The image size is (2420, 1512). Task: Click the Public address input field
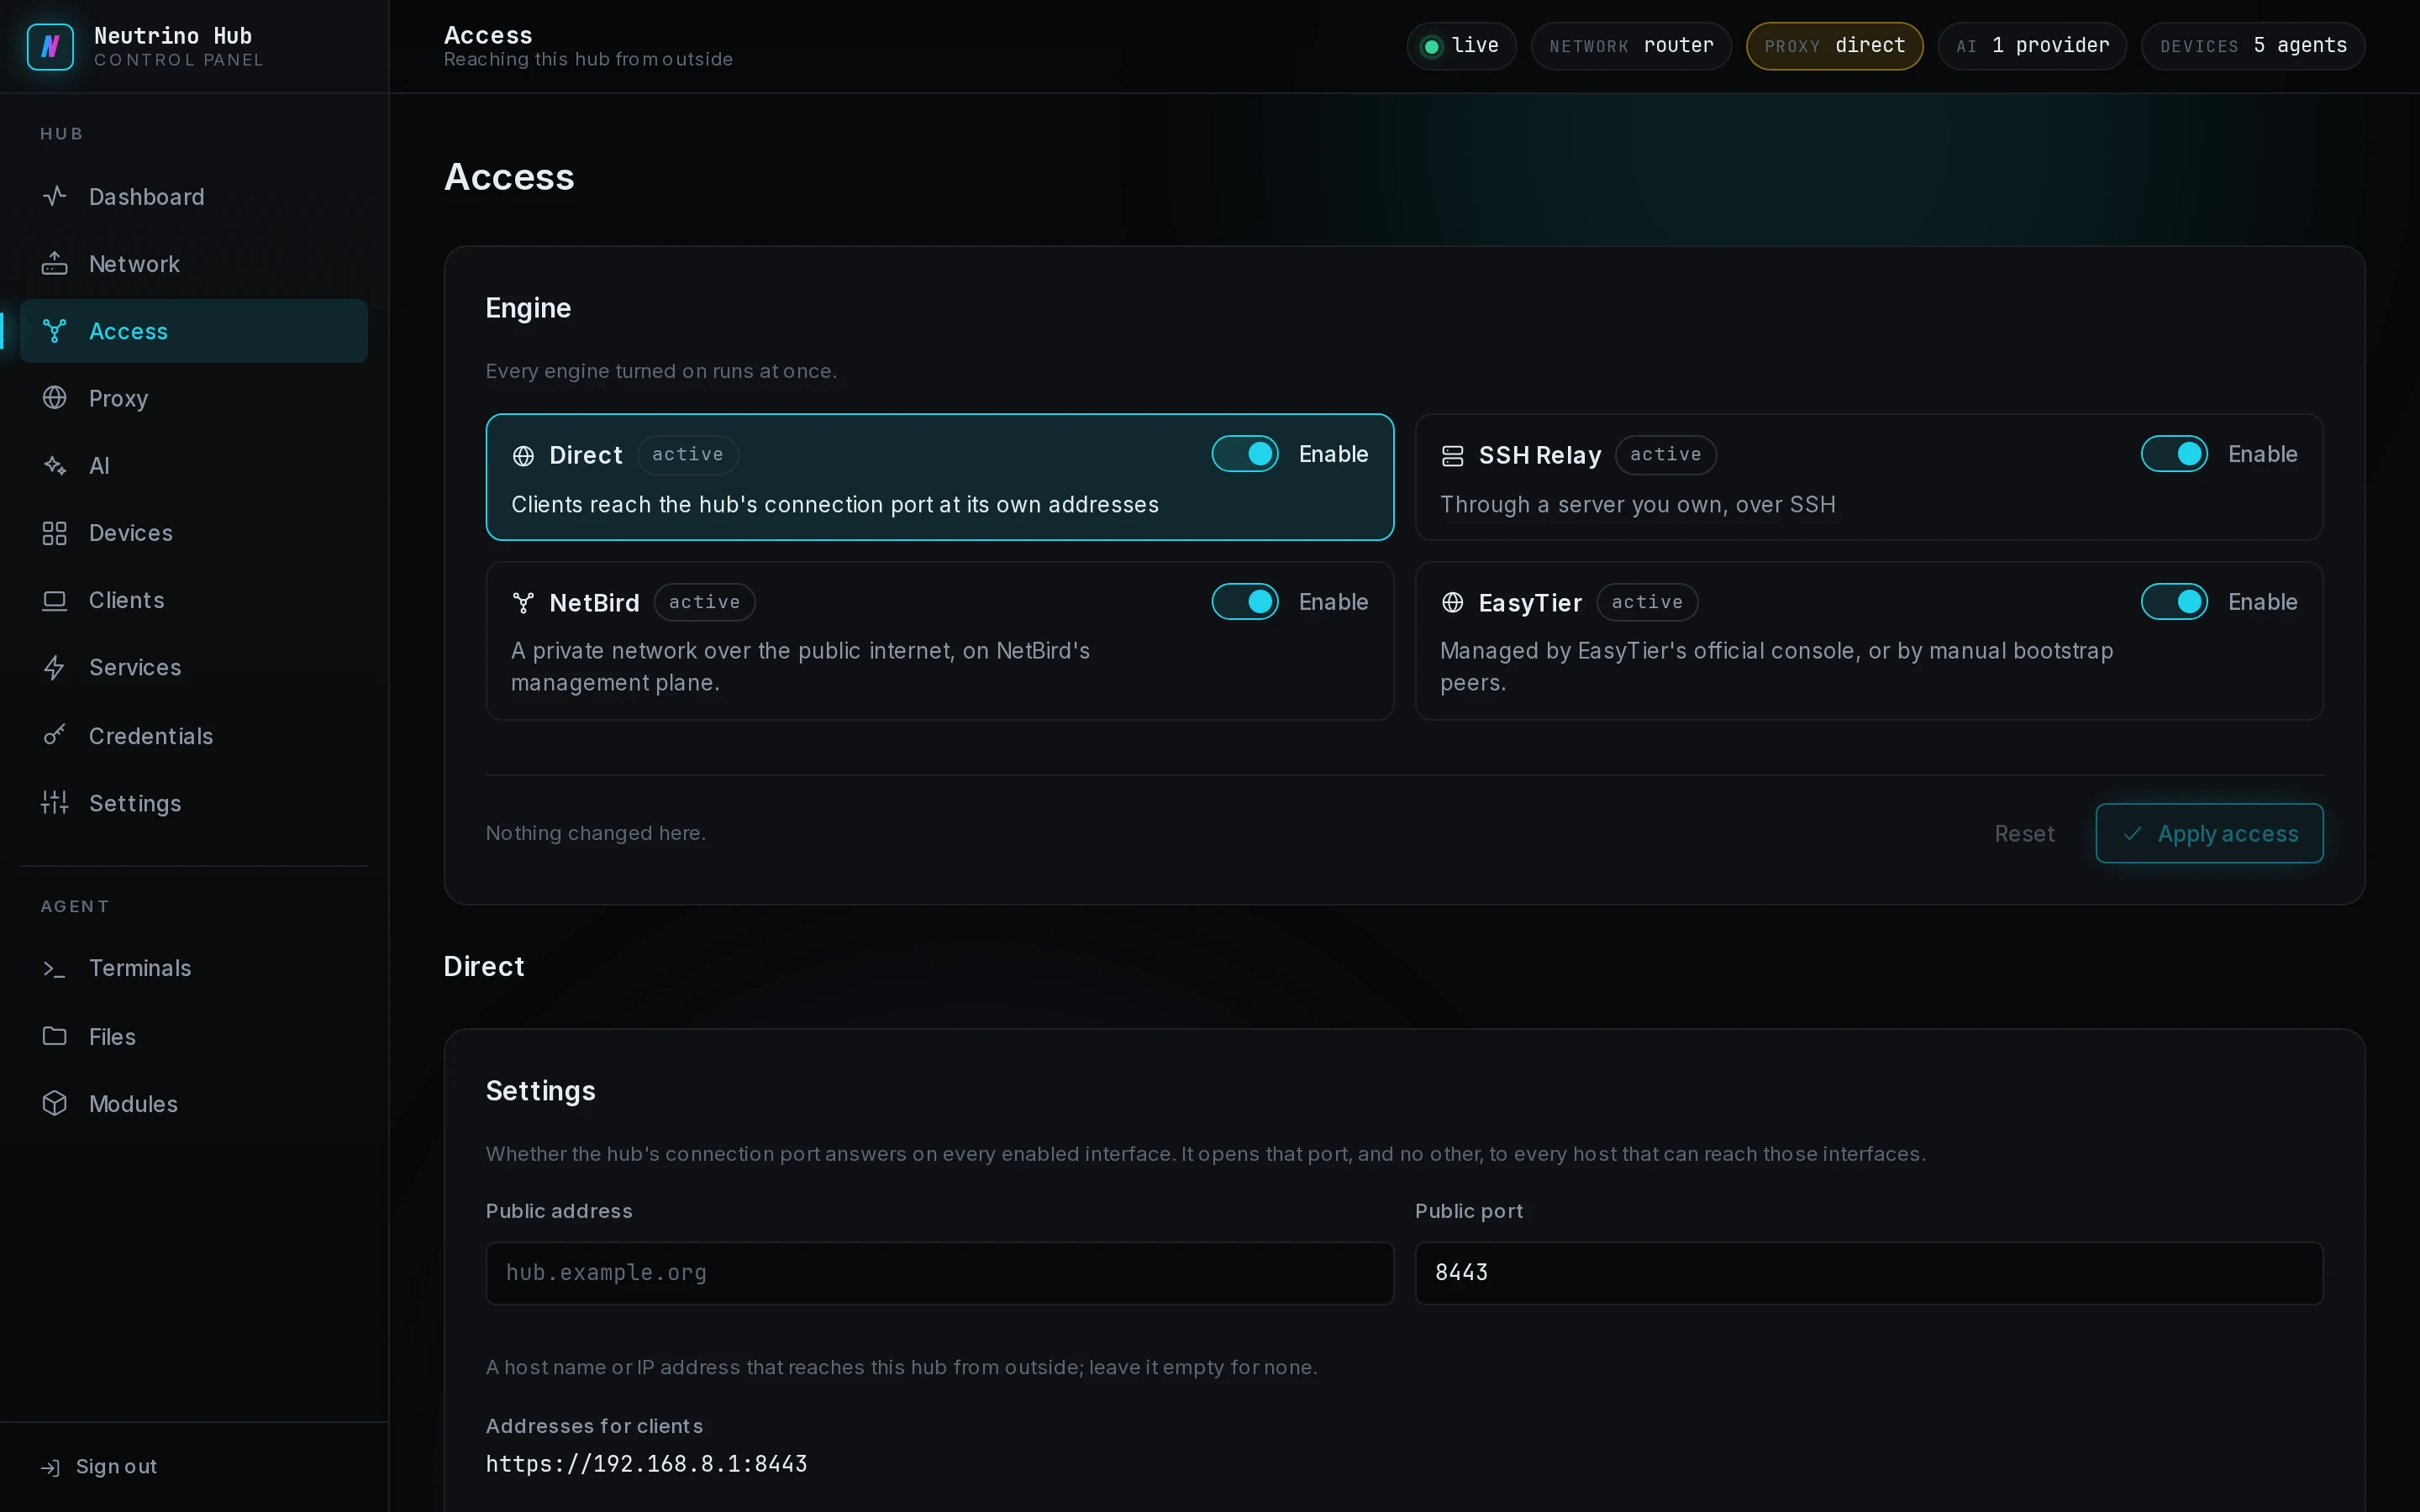click(x=939, y=1273)
